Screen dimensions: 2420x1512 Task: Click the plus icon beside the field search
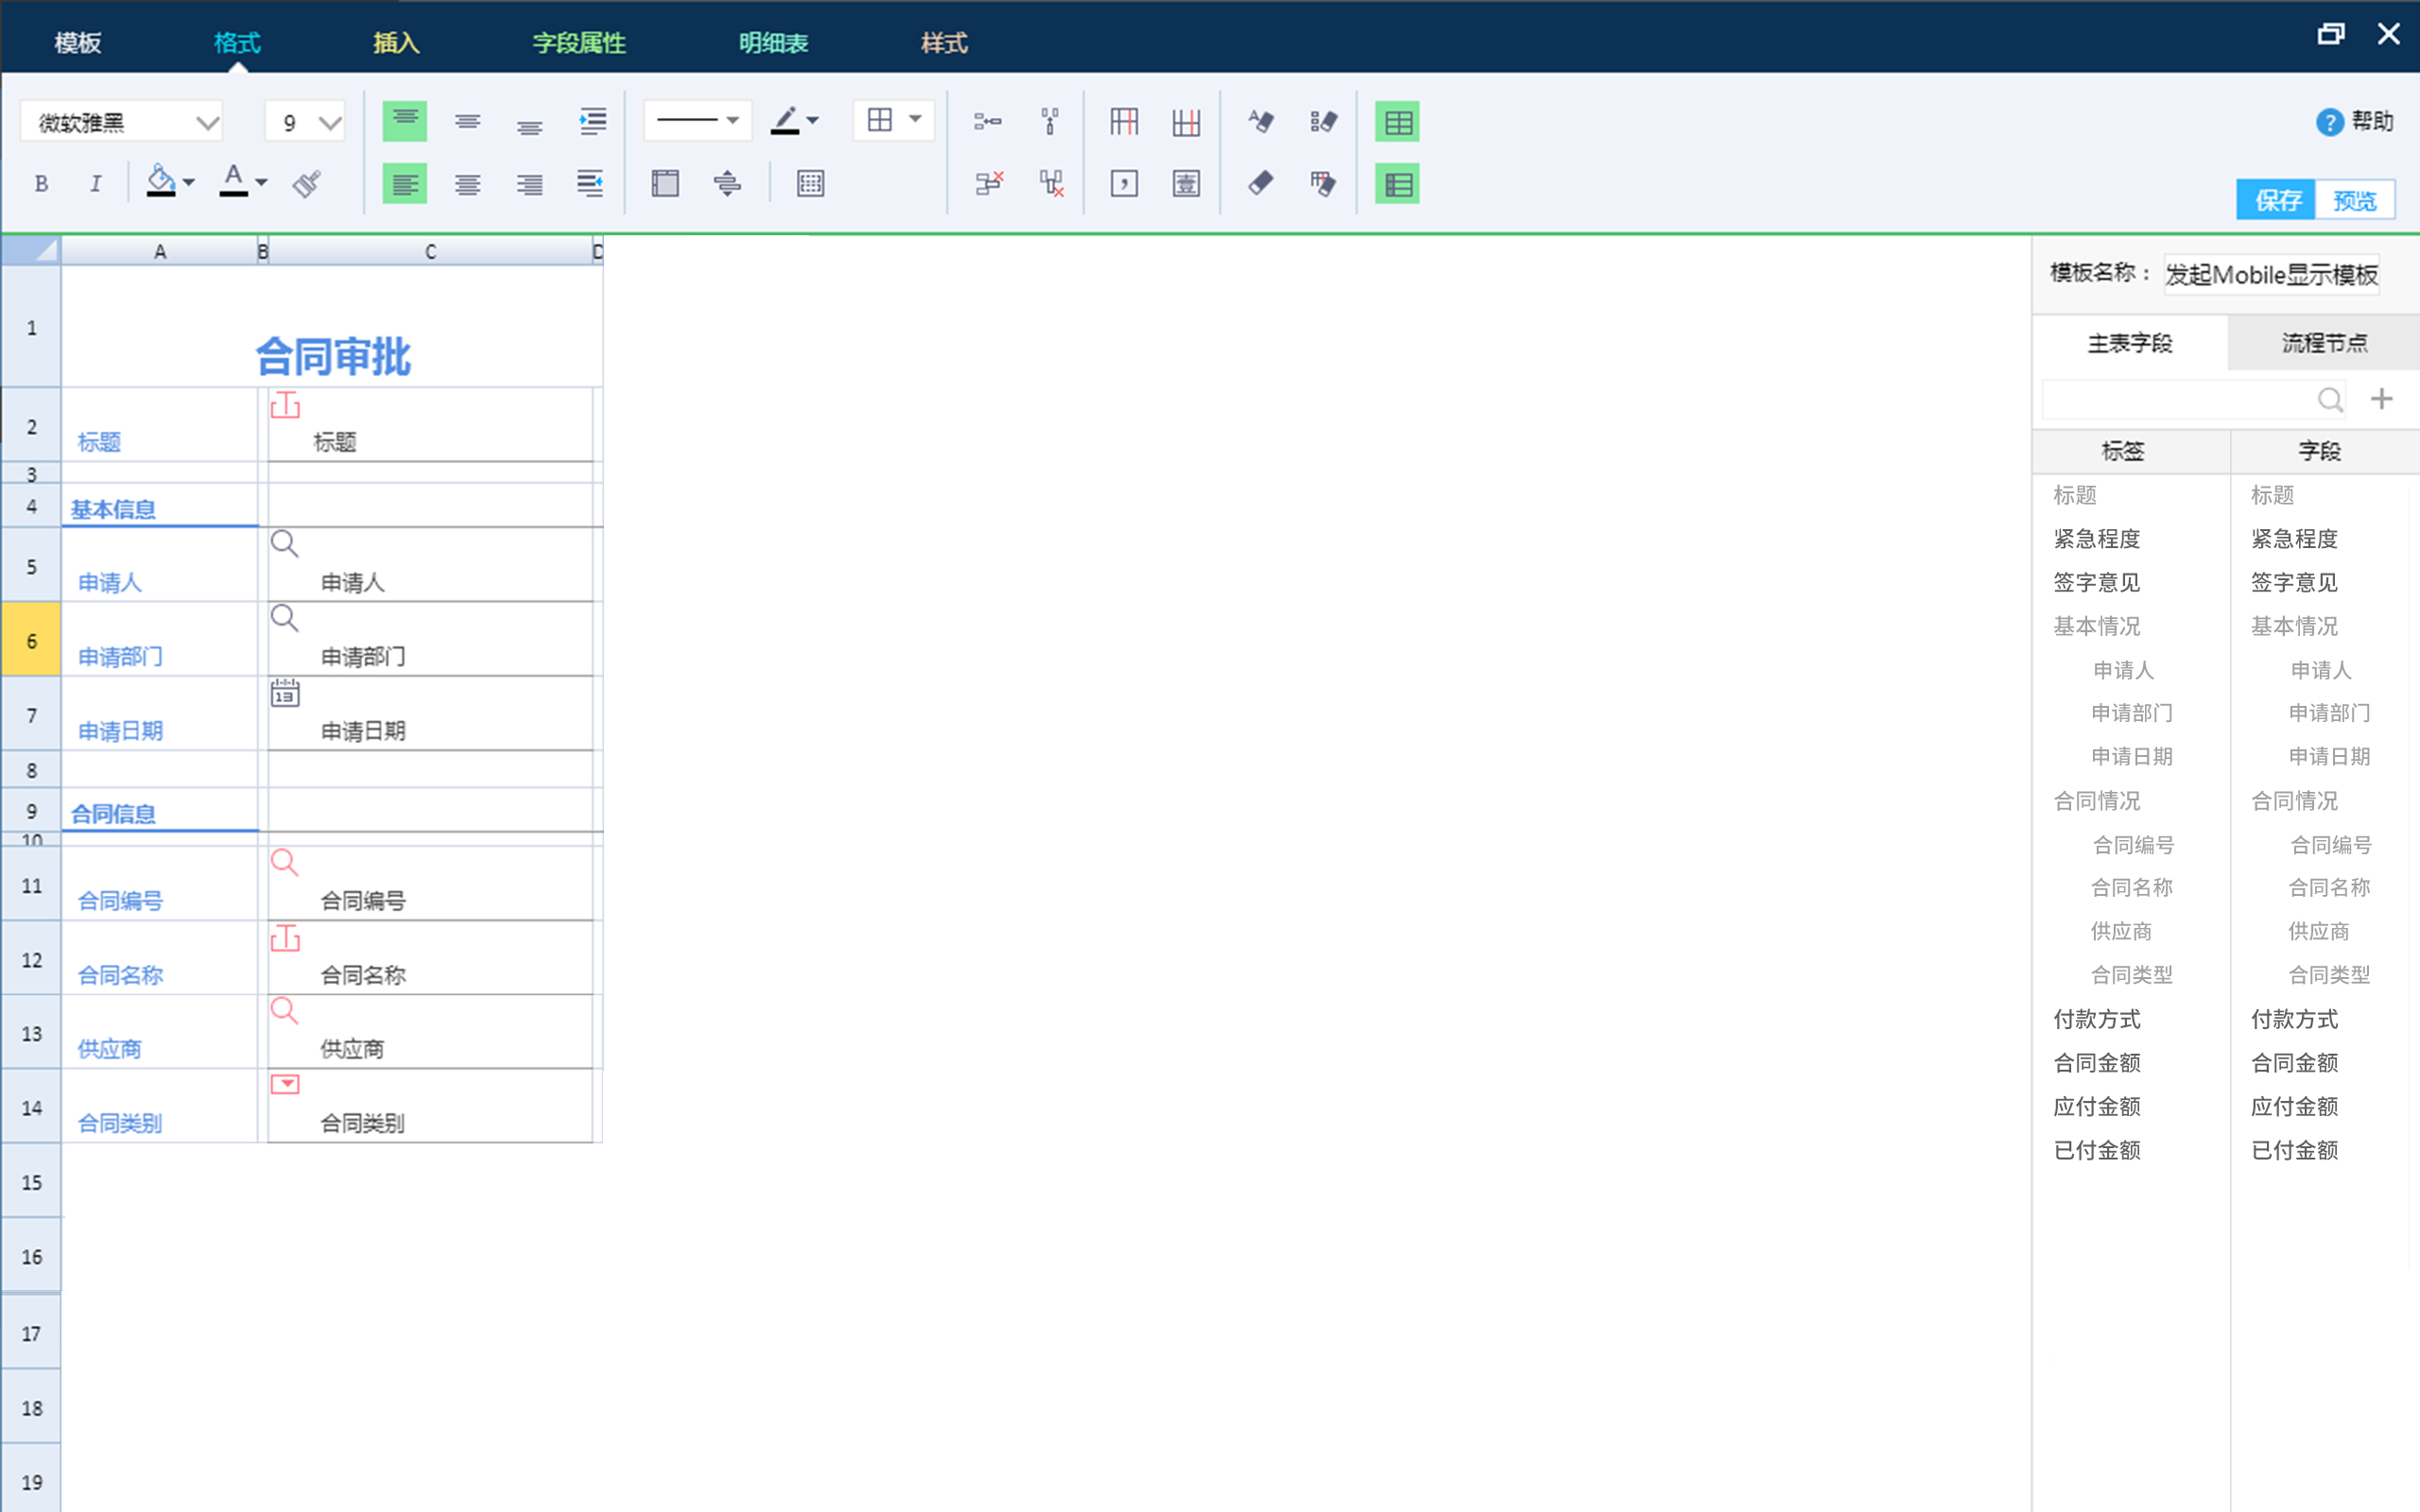2381,399
